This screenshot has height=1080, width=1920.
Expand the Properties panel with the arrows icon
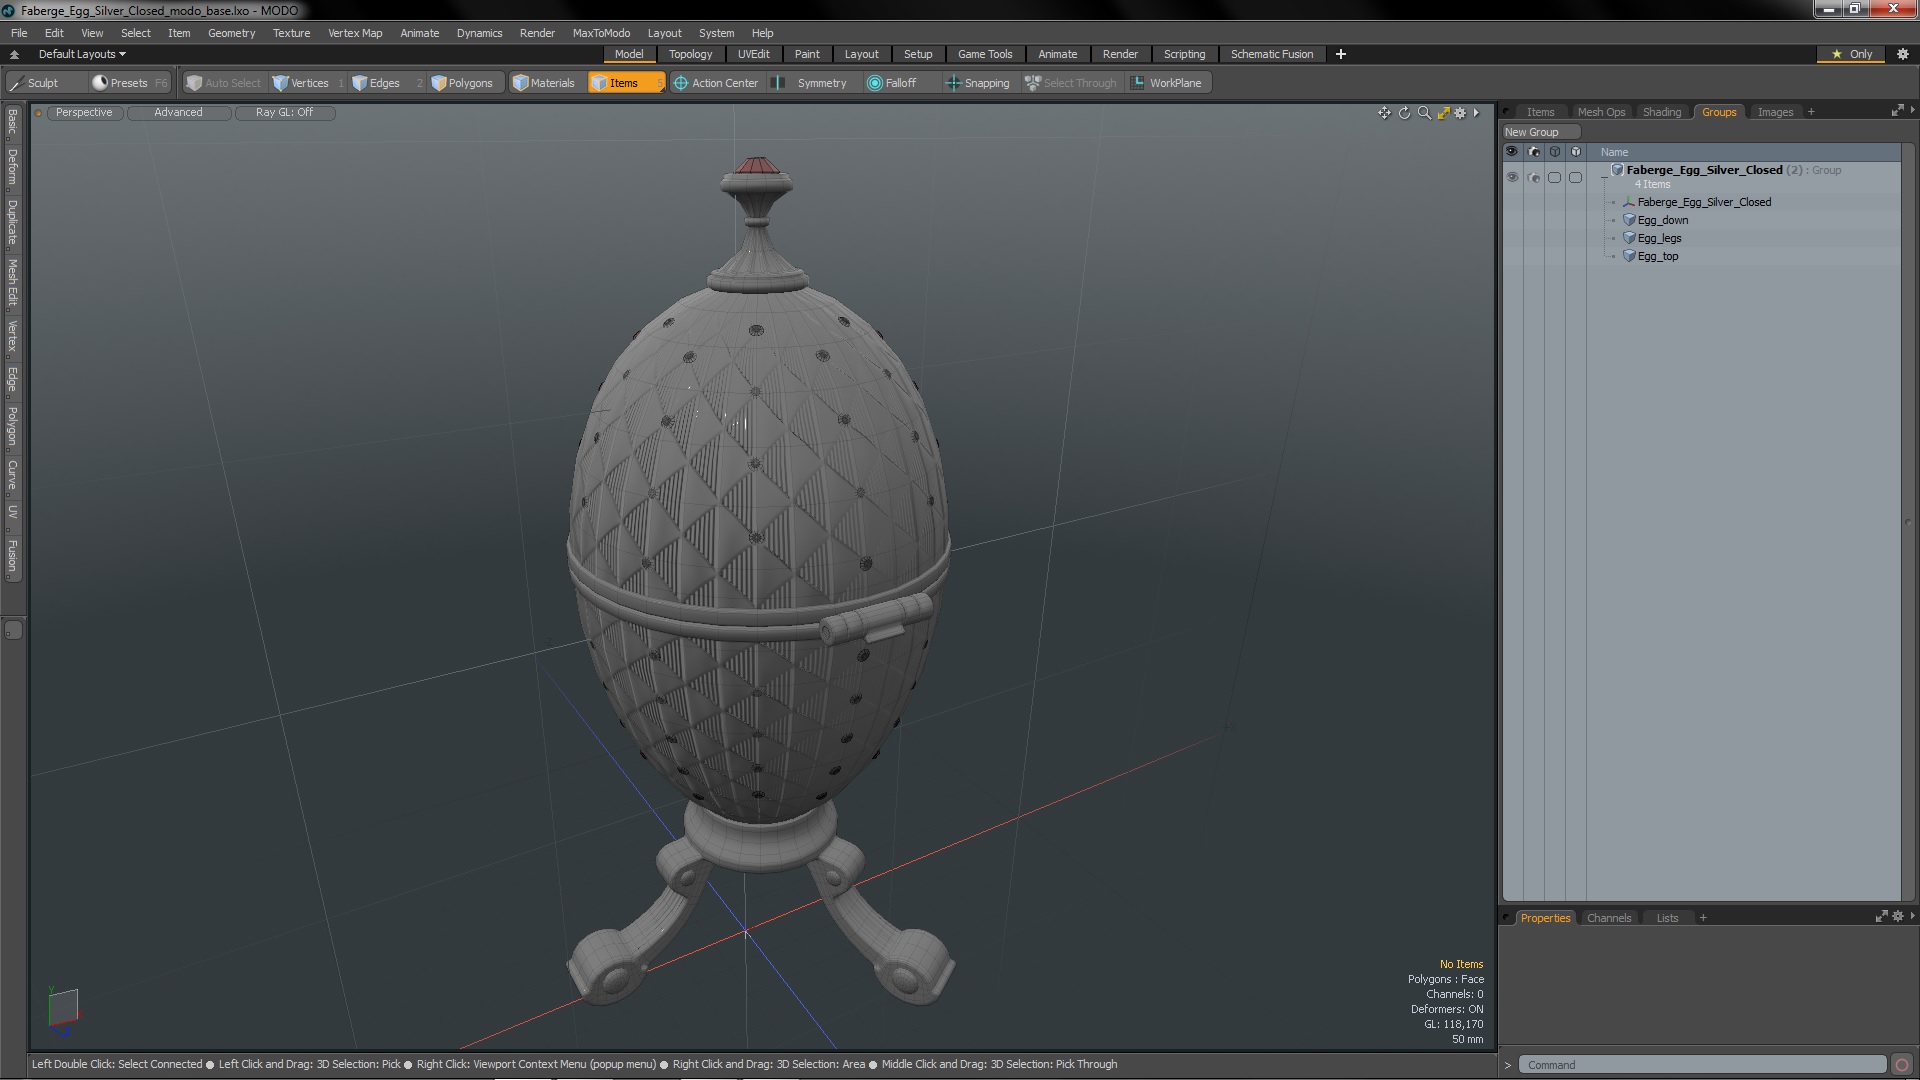(1881, 916)
